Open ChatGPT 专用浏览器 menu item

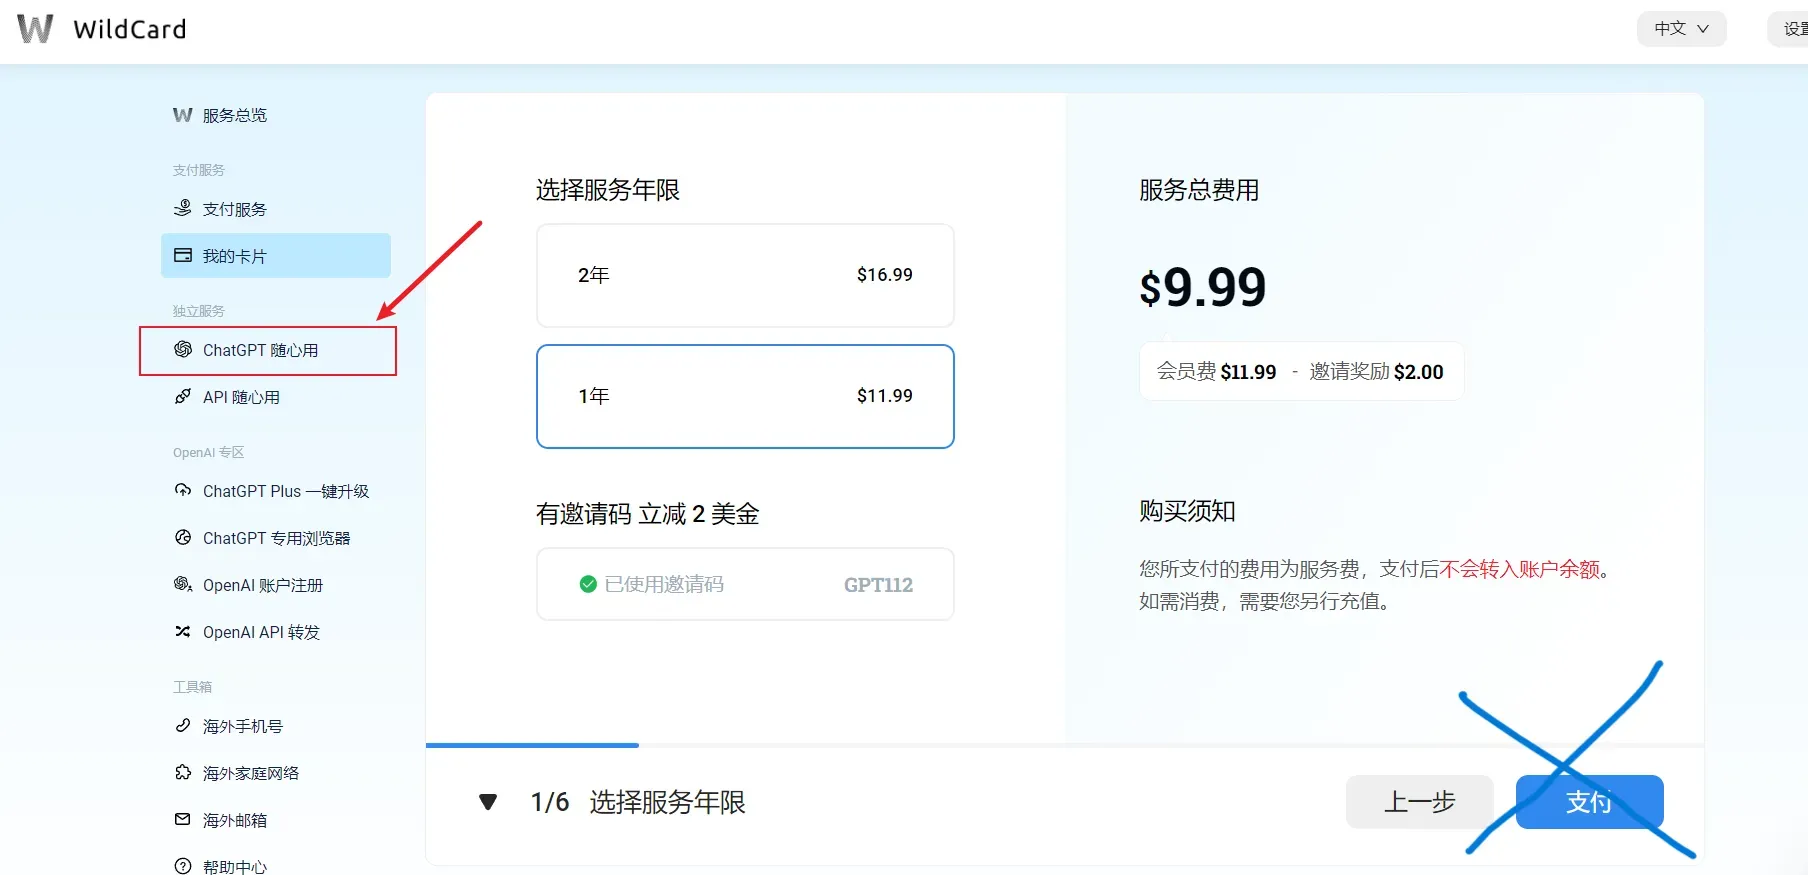pyautogui.click(x=276, y=538)
